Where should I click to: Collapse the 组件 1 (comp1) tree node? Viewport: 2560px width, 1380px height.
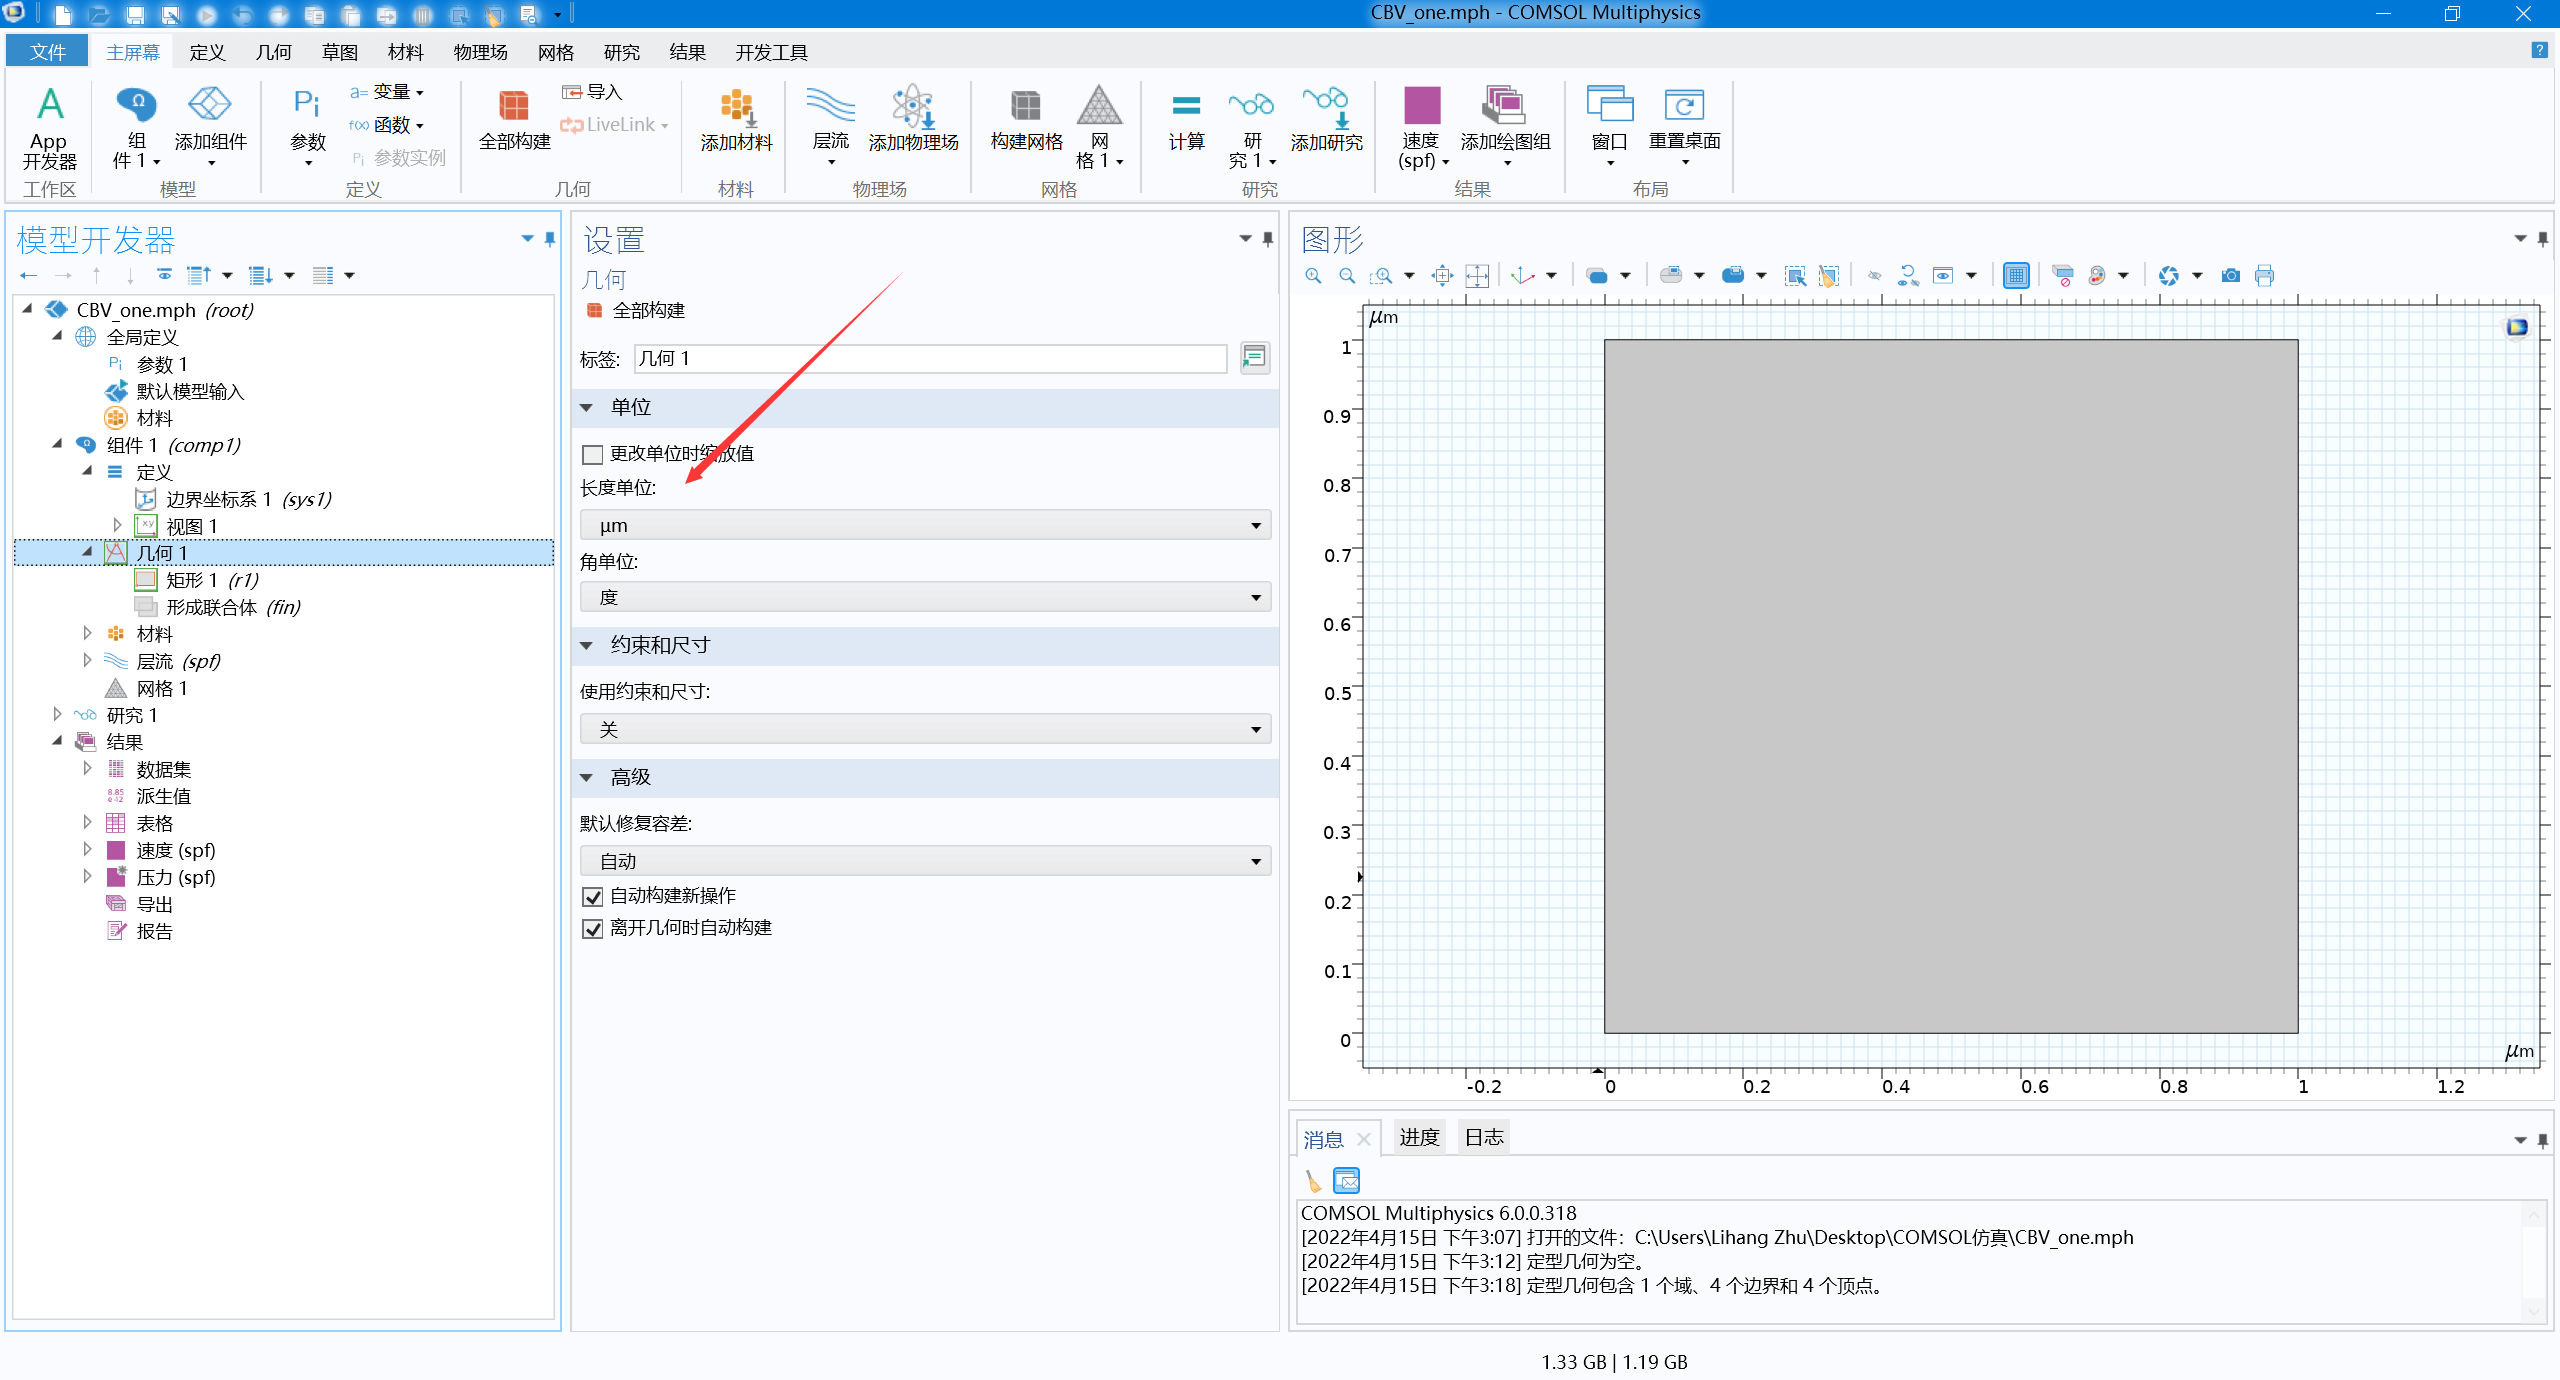click(57, 445)
